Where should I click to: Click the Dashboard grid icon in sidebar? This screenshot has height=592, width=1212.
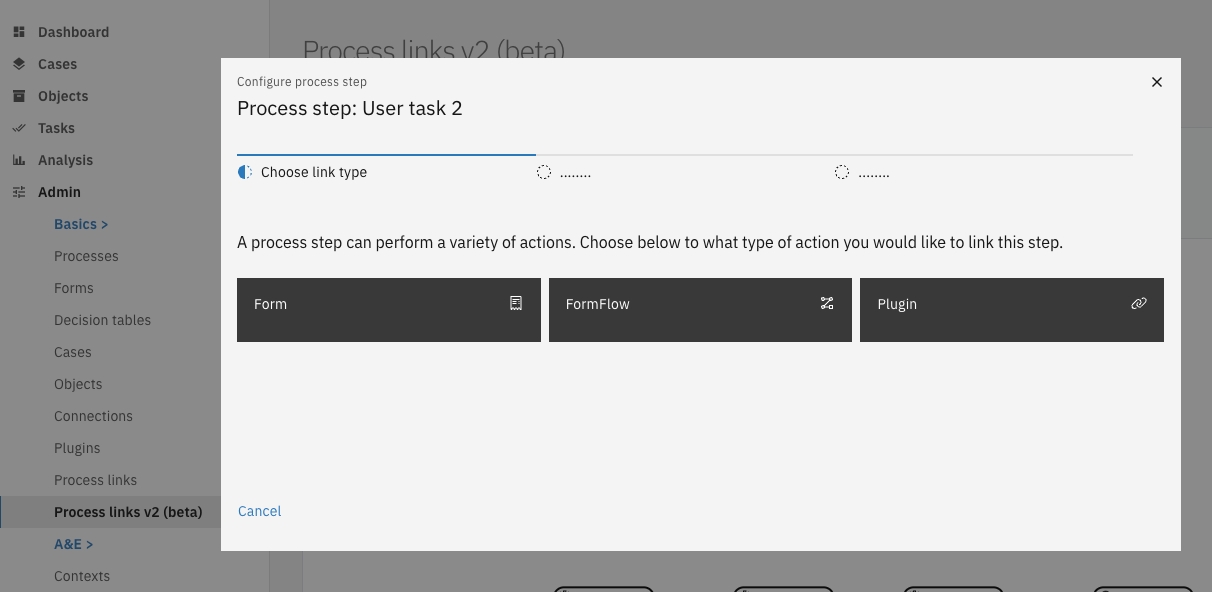(x=19, y=32)
